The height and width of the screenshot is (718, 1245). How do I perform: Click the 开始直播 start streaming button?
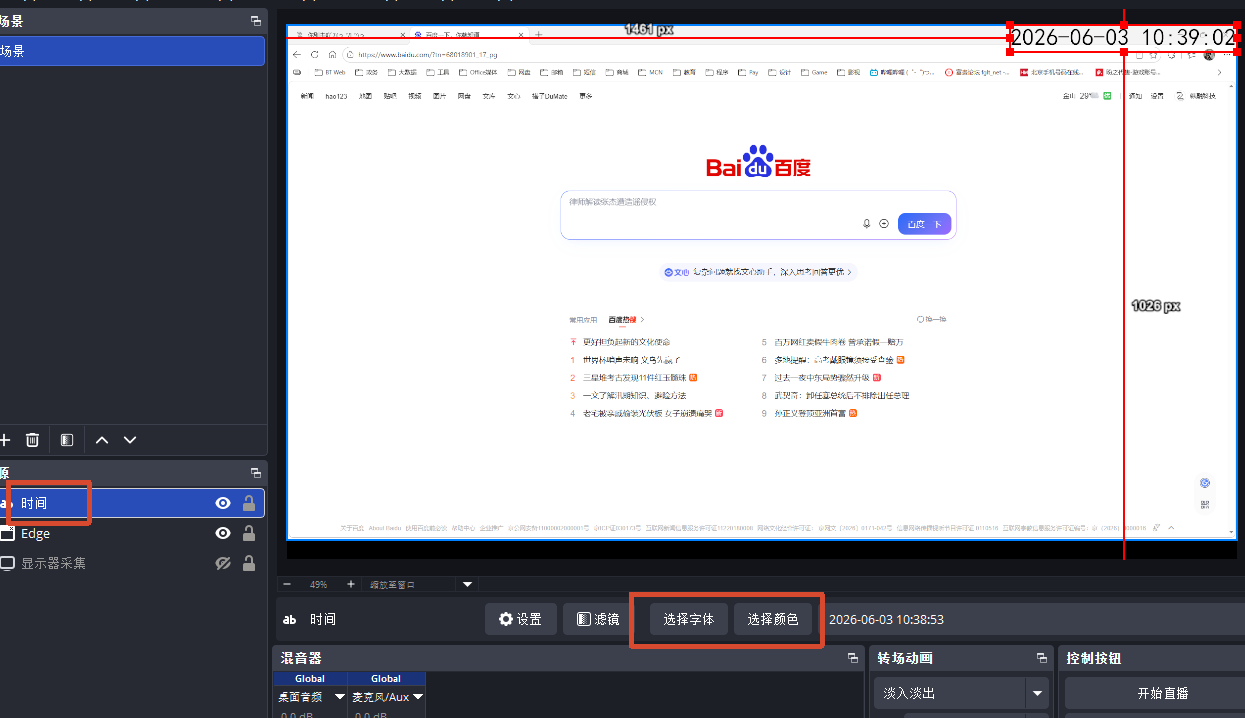point(1160,693)
